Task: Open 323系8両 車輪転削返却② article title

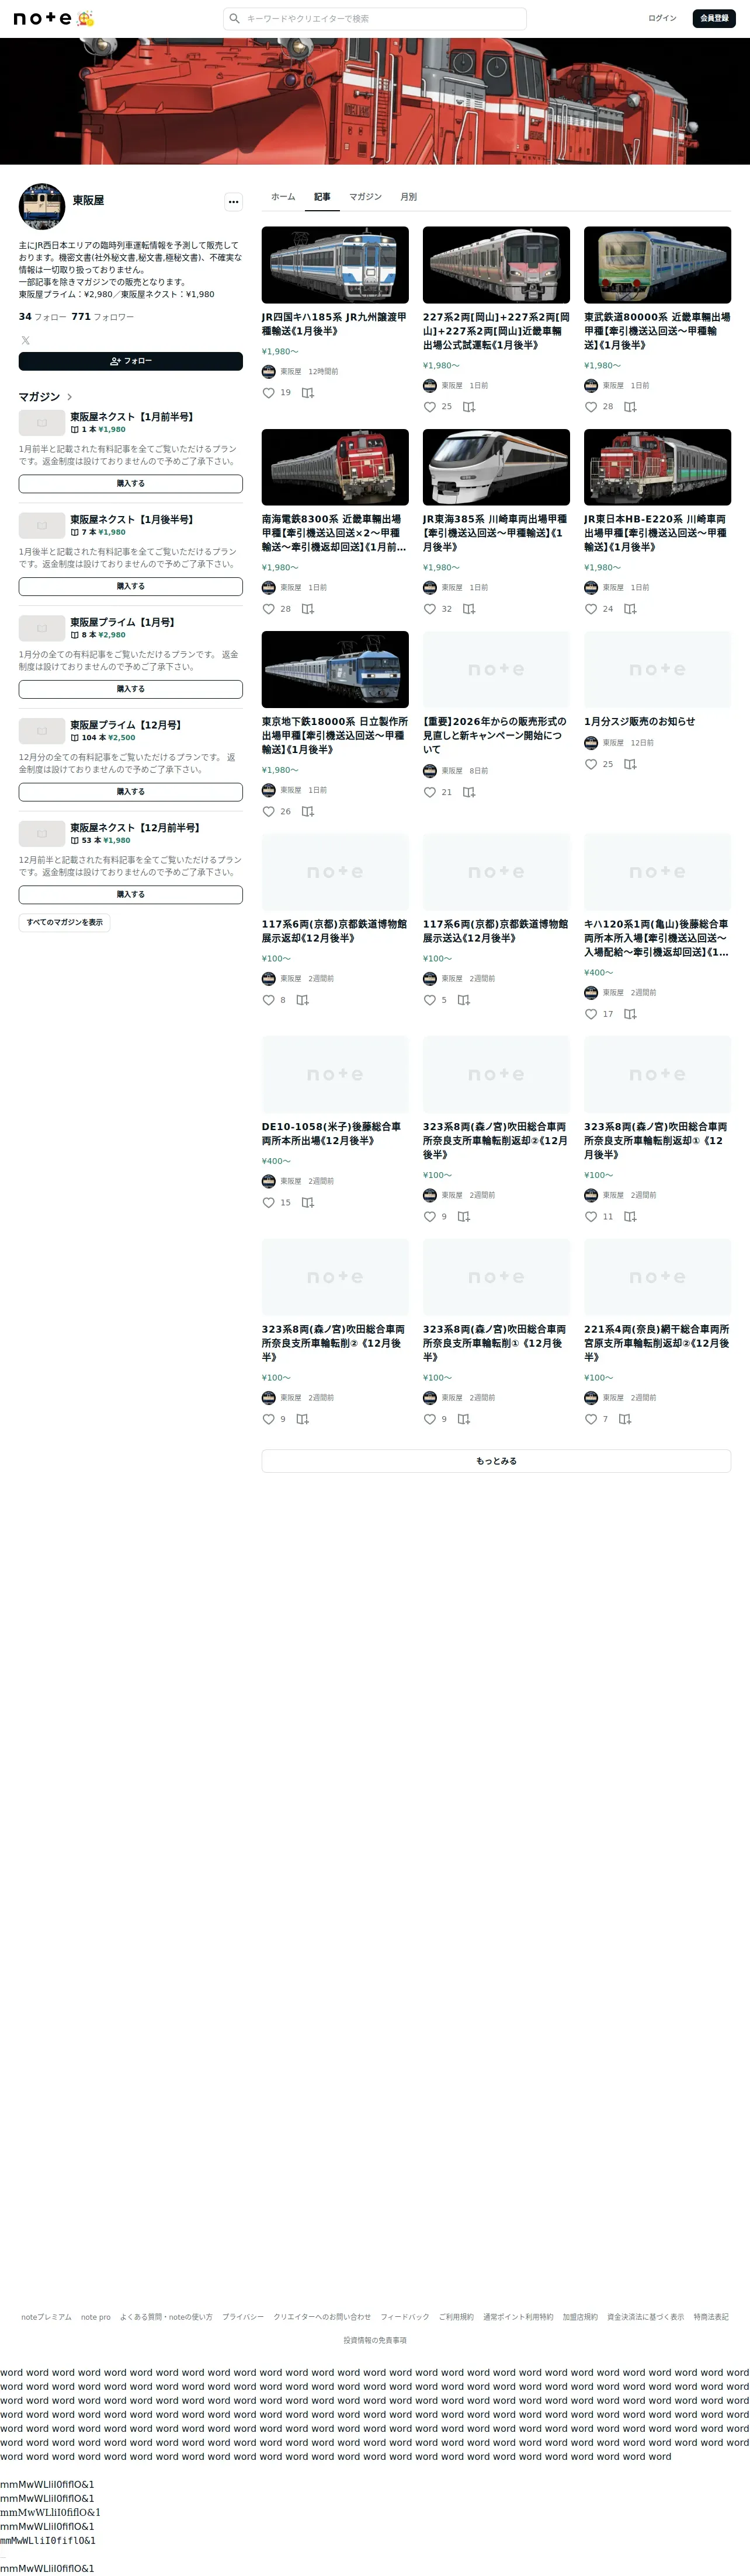Action: click(496, 1141)
